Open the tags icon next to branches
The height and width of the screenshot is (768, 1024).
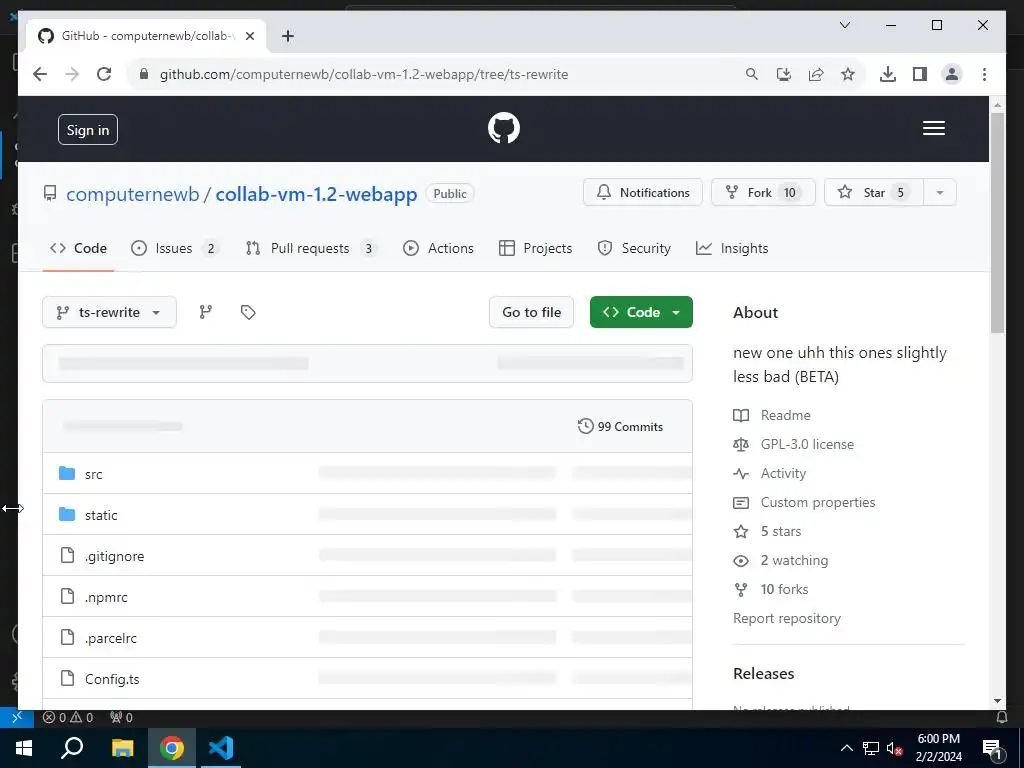click(248, 312)
